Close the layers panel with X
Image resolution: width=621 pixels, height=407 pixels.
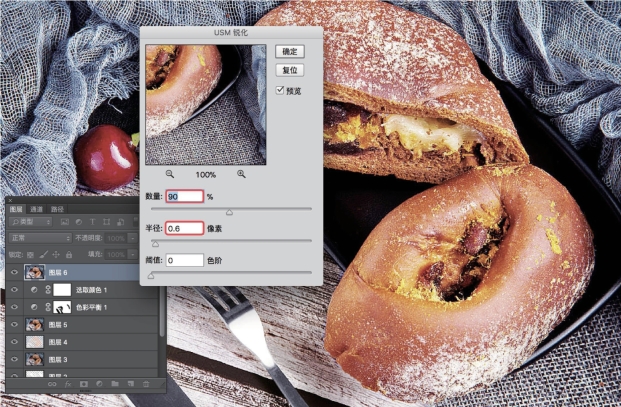(x=10, y=201)
